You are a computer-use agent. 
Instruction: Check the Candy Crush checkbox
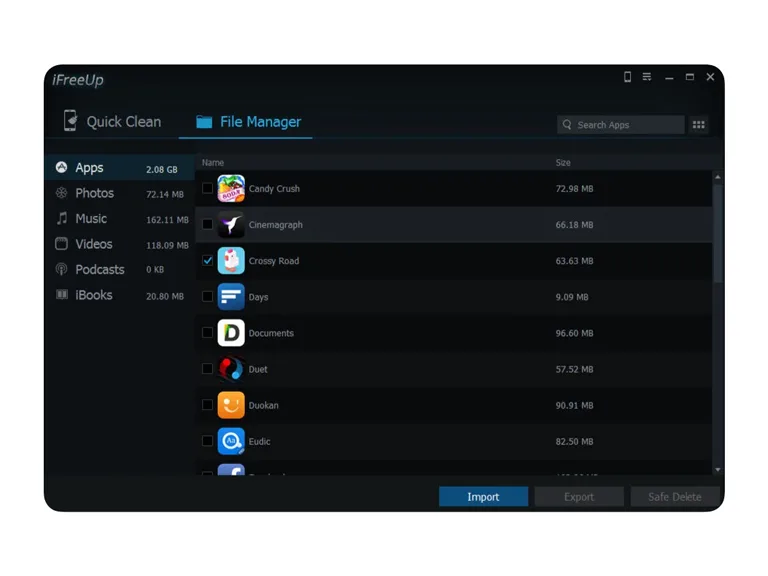pyautogui.click(x=207, y=188)
